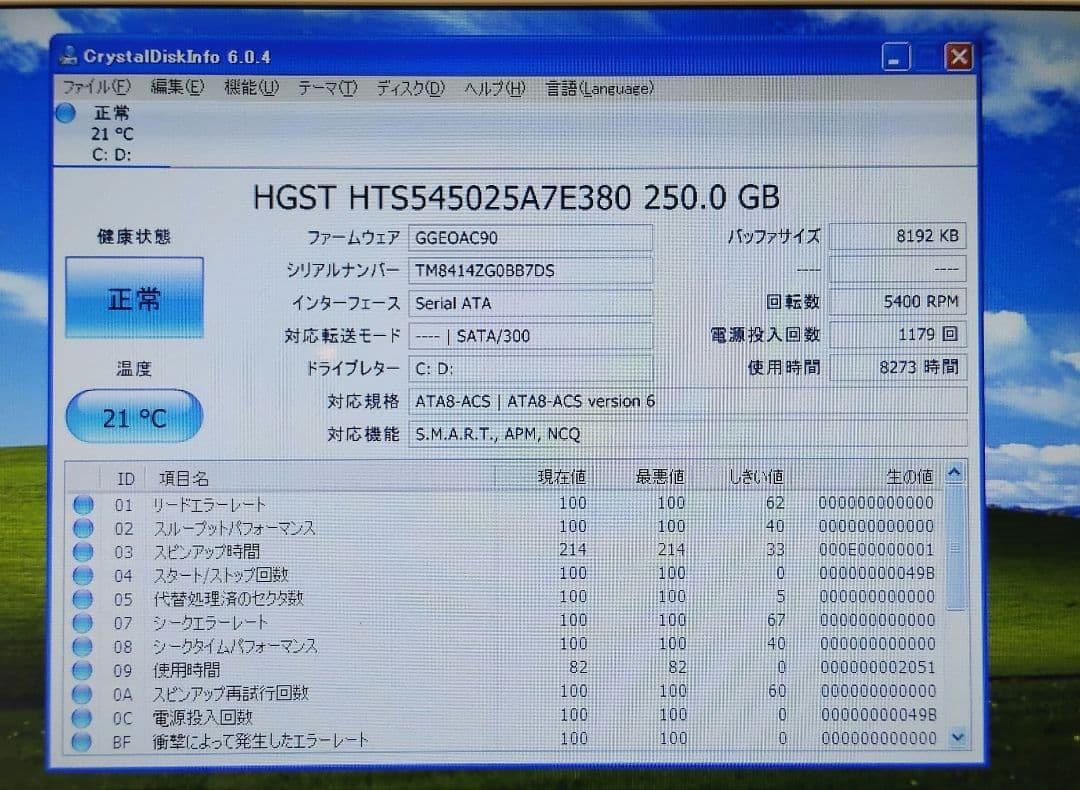This screenshot has width=1080, height=790.
Task: Click the rotation rate field 5400 RPM
Action: 897,302
